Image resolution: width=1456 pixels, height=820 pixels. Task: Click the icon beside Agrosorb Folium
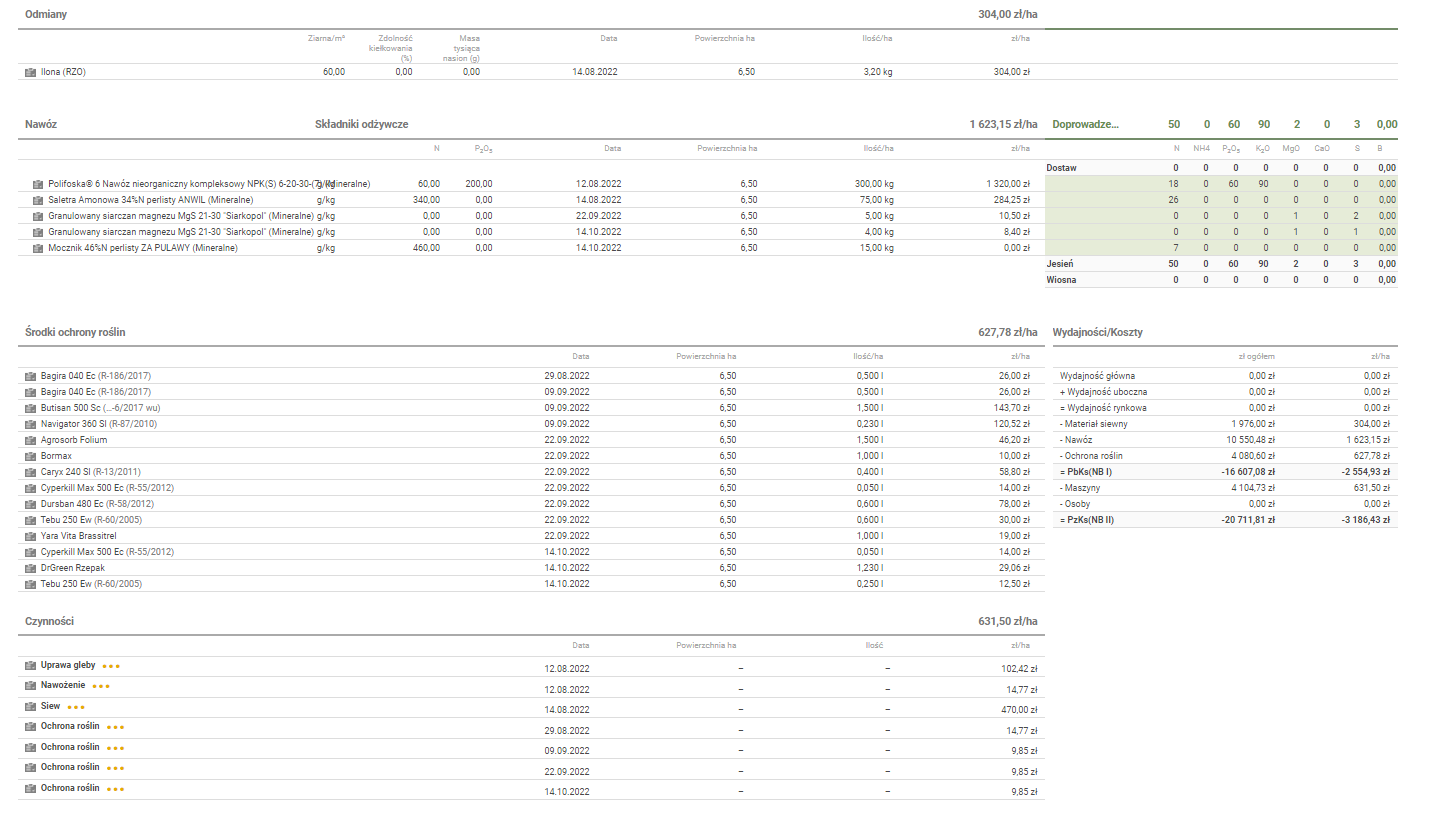(29, 440)
